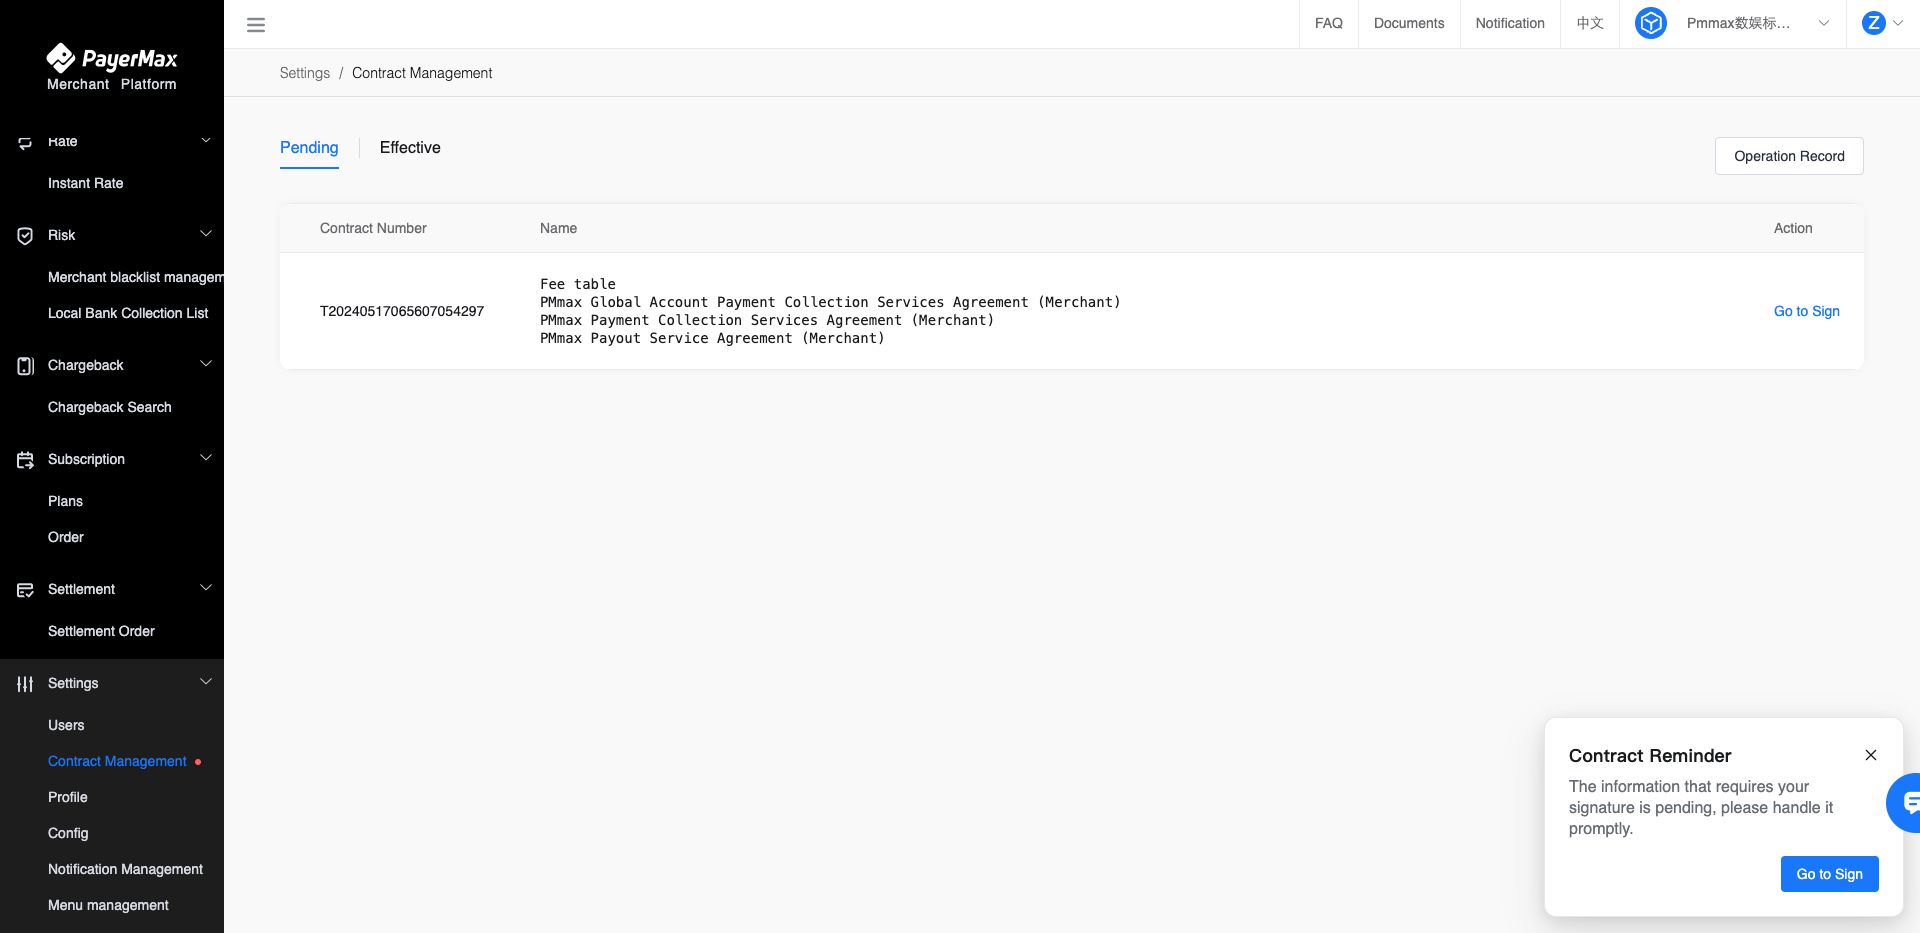
Task: Click the Chargeback icon in sidebar
Action: pyautogui.click(x=25, y=366)
